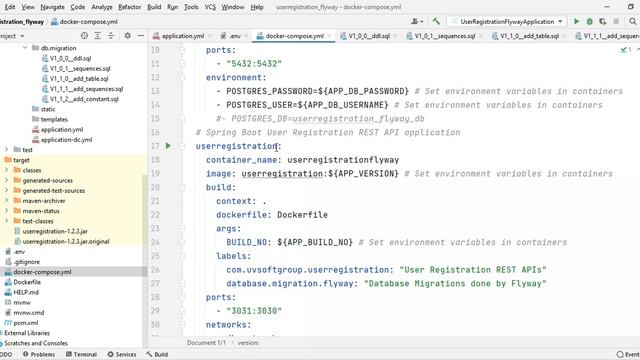Image resolution: width=640 pixels, height=360 pixels.
Task: Select mvnw.cmd in project tree
Action: click(29, 313)
